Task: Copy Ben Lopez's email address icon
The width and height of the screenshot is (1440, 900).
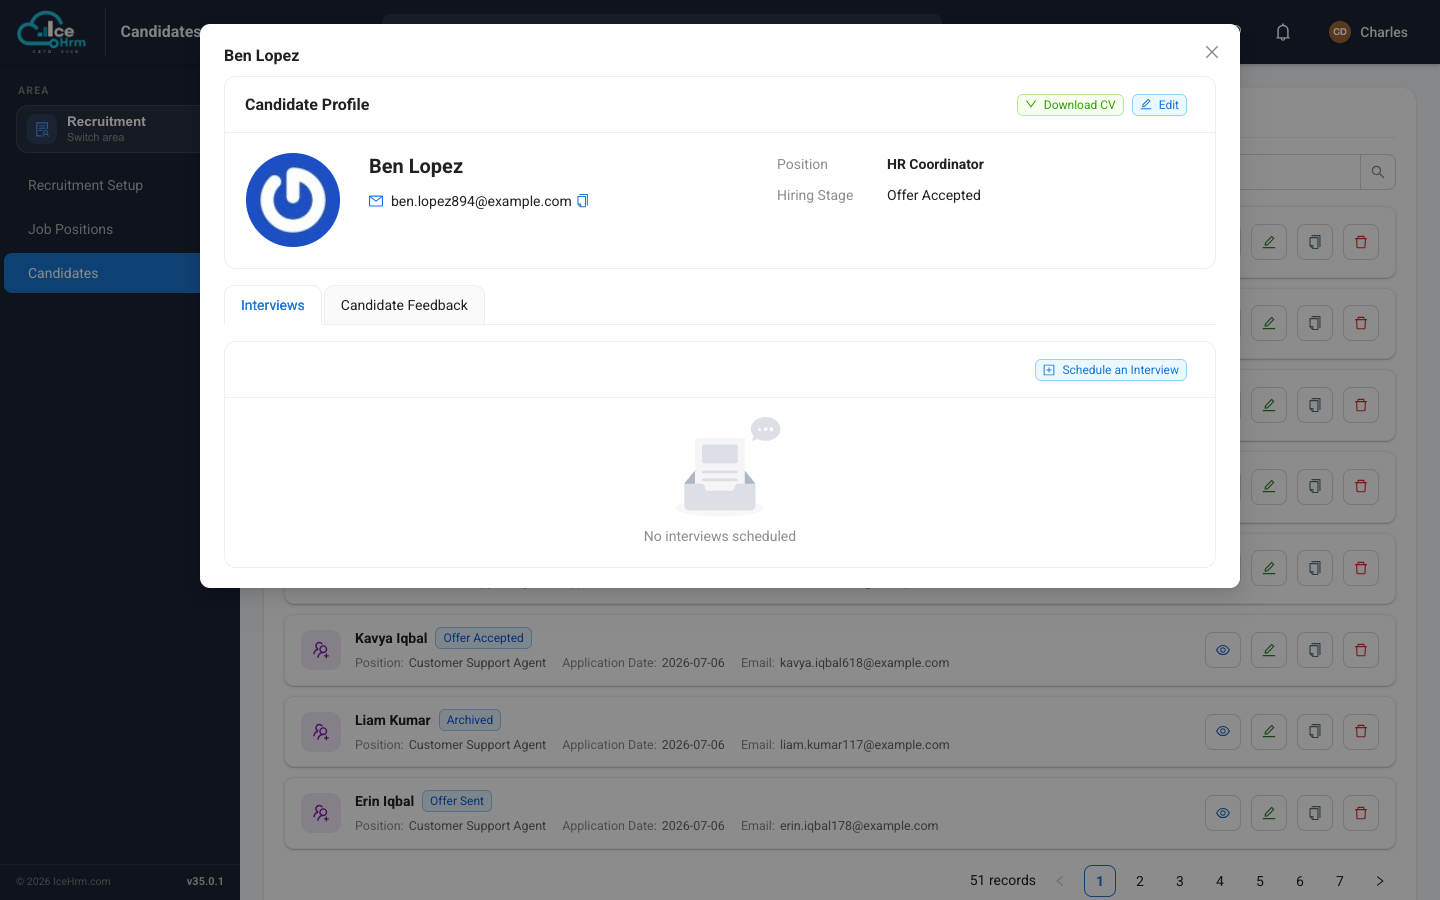Action: (583, 201)
